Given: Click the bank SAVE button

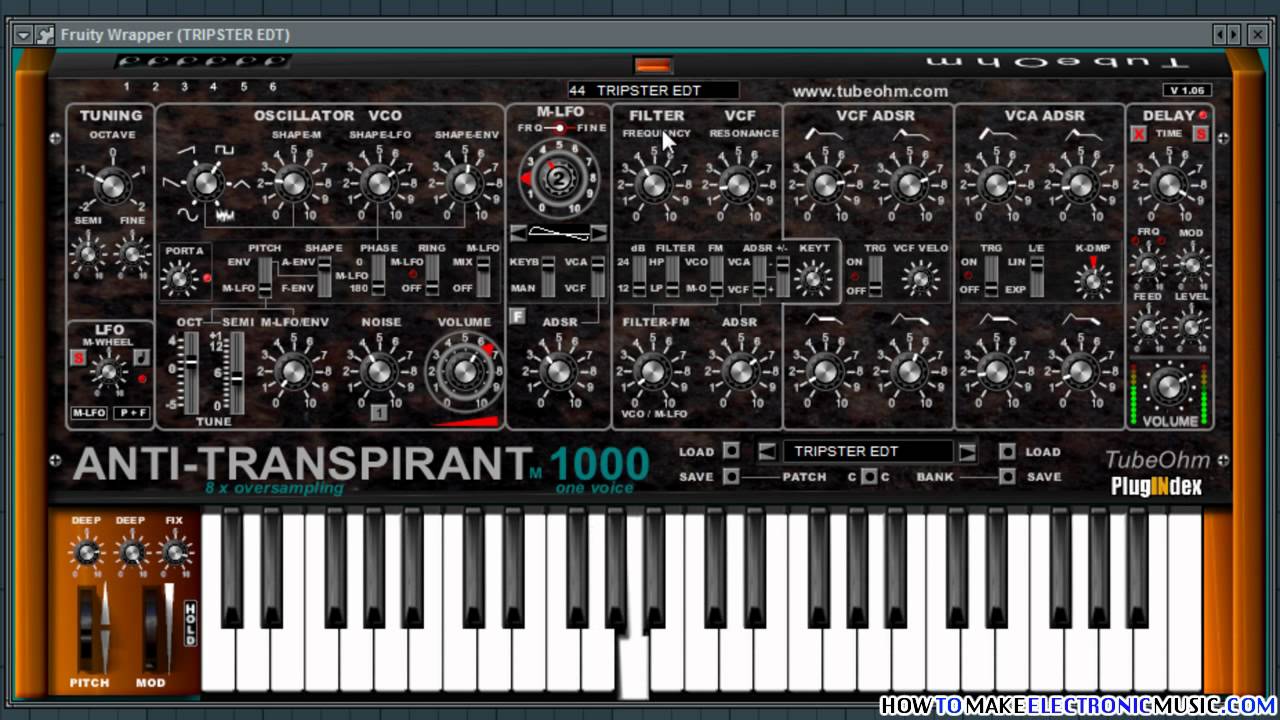Looking at the screenshot, I should pyautogui.click(x=1007, y=476).
